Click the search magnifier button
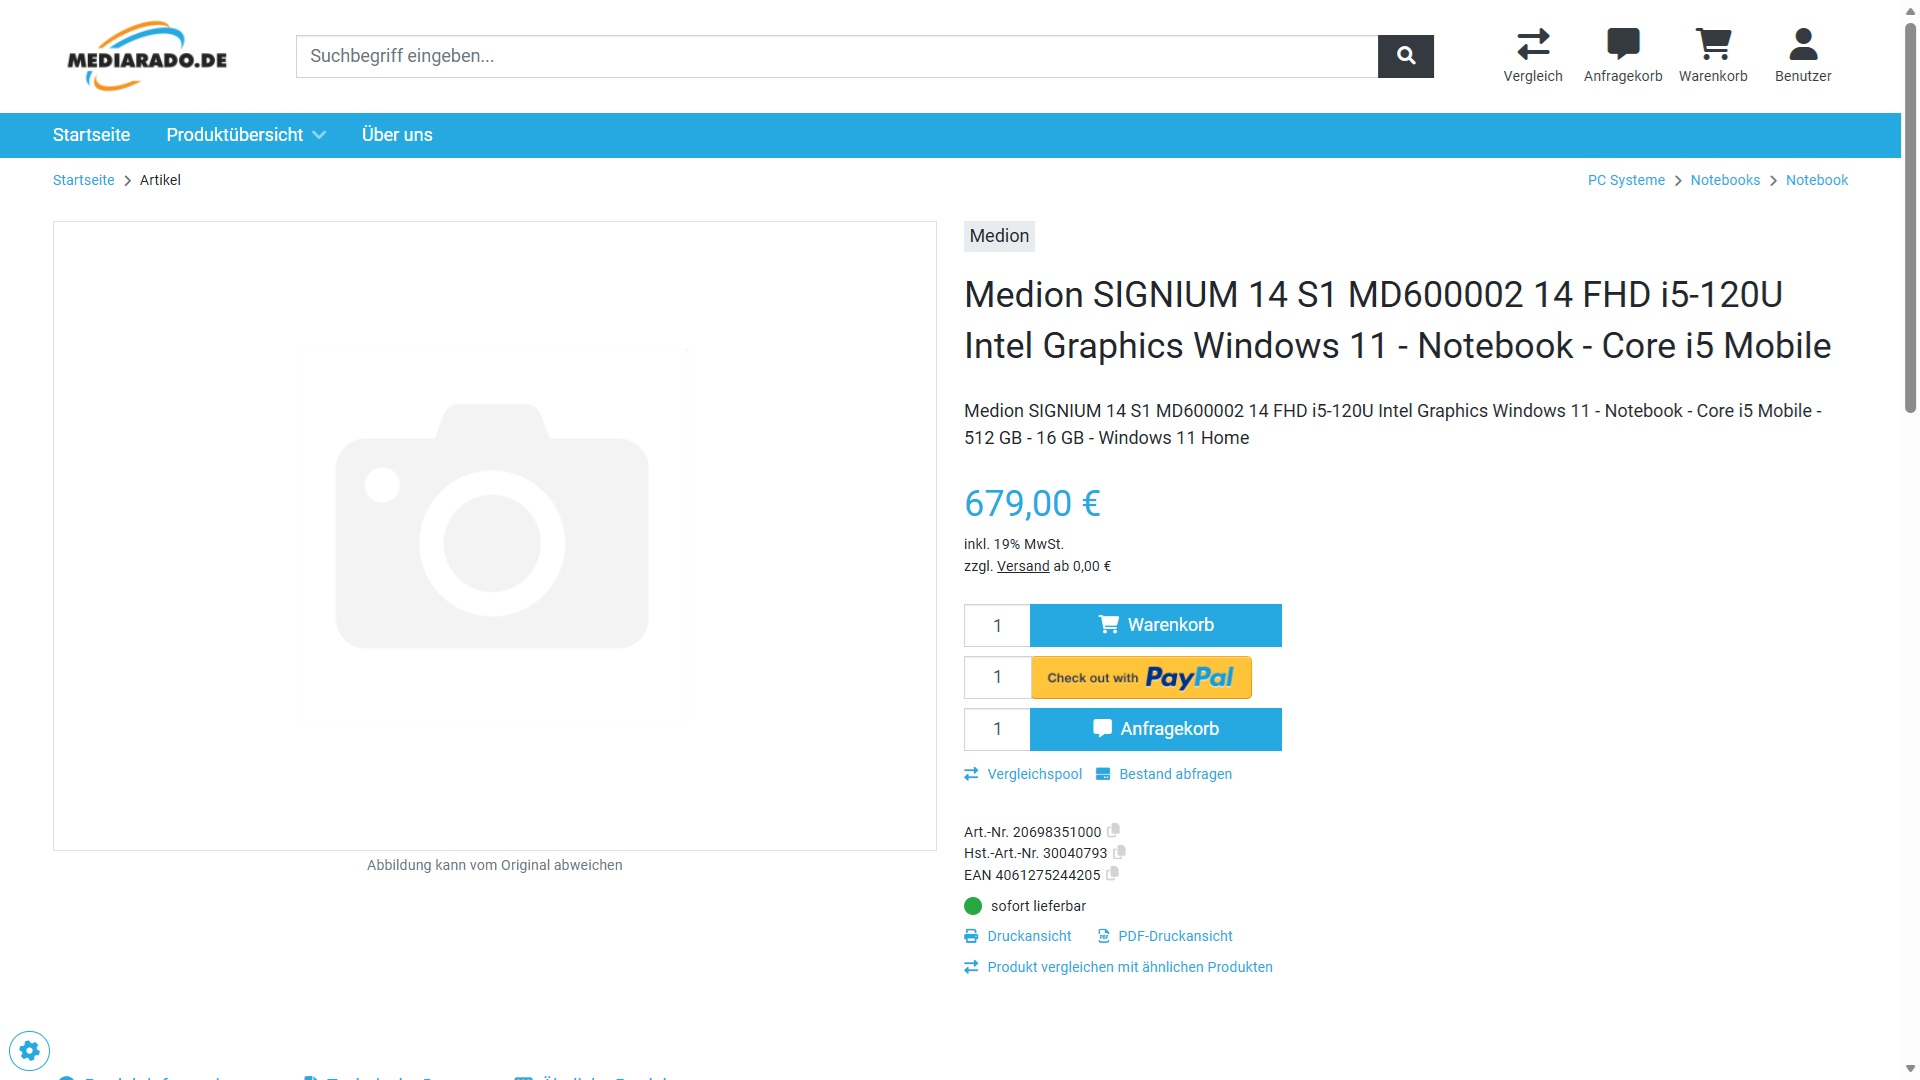This screenshot has width=1920, height=1080. click(1405, 56)
